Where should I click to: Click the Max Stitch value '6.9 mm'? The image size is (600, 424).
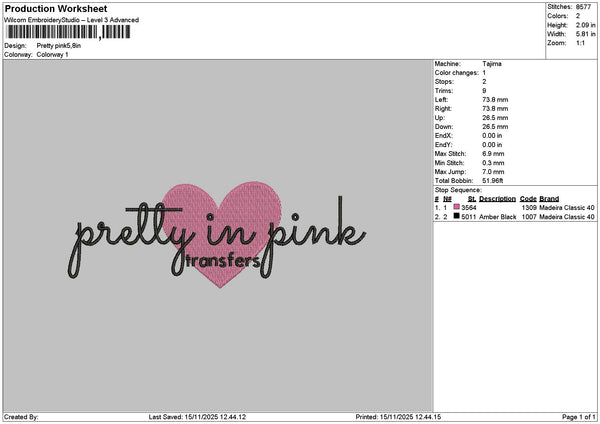coord(493,154)
